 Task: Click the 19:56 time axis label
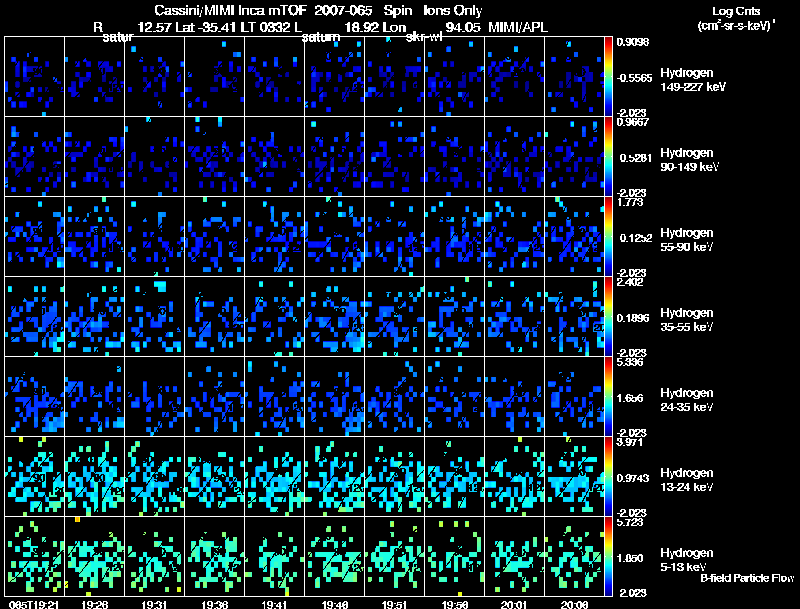coord(455,605)
